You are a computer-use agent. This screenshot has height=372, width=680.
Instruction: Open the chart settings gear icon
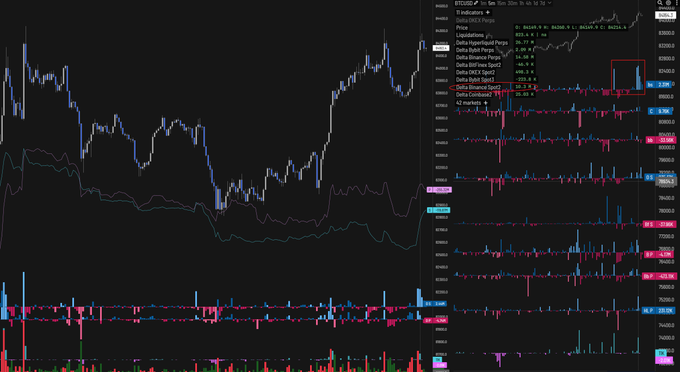coord(668,3)
